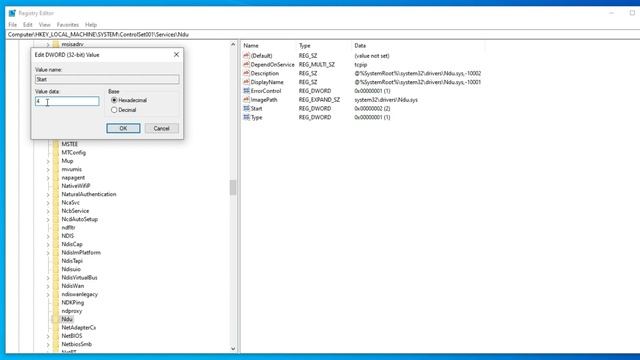Expand the mvumis key
Screen dimensions: 640x360
pyautogui.click(x=48, y=169)
